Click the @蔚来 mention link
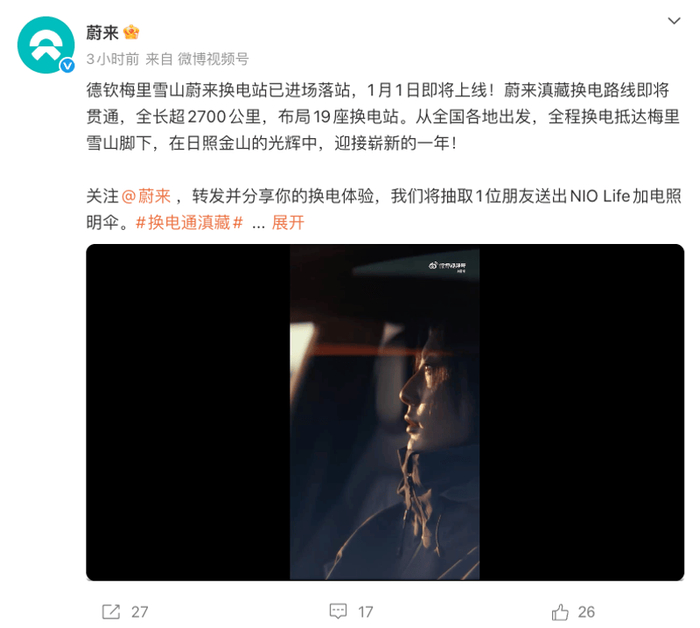Screen dimensions: 700x628 click(x=146, y=196)
